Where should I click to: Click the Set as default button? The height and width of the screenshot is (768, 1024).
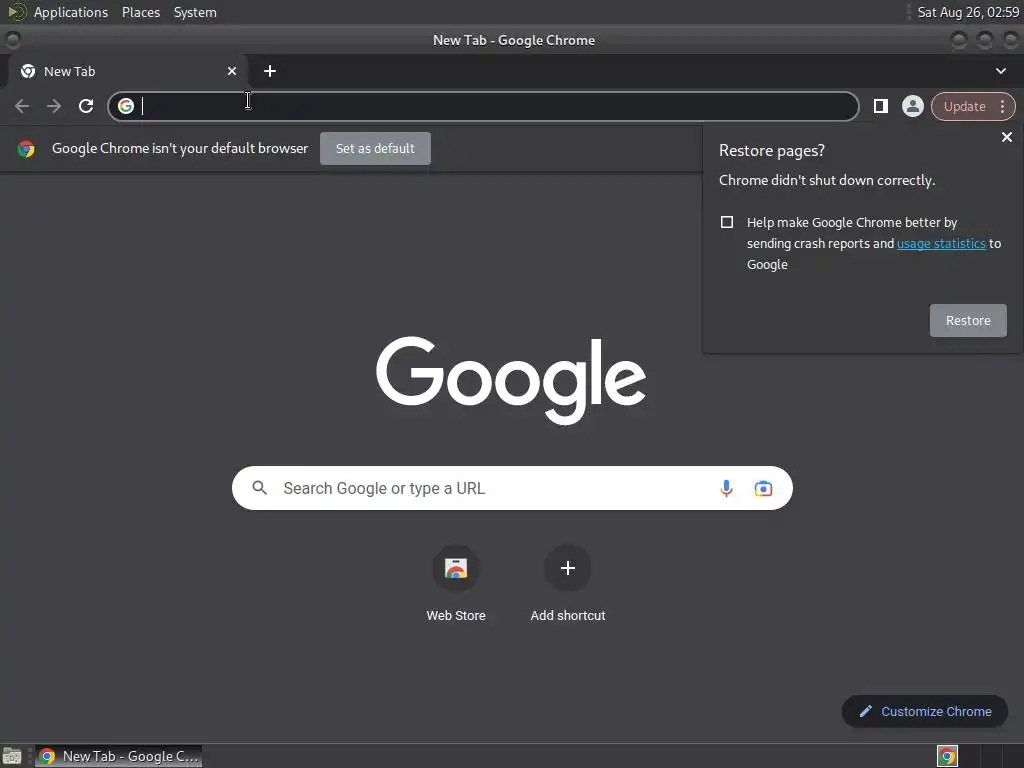pyautogui.click(x=375, y=148)
